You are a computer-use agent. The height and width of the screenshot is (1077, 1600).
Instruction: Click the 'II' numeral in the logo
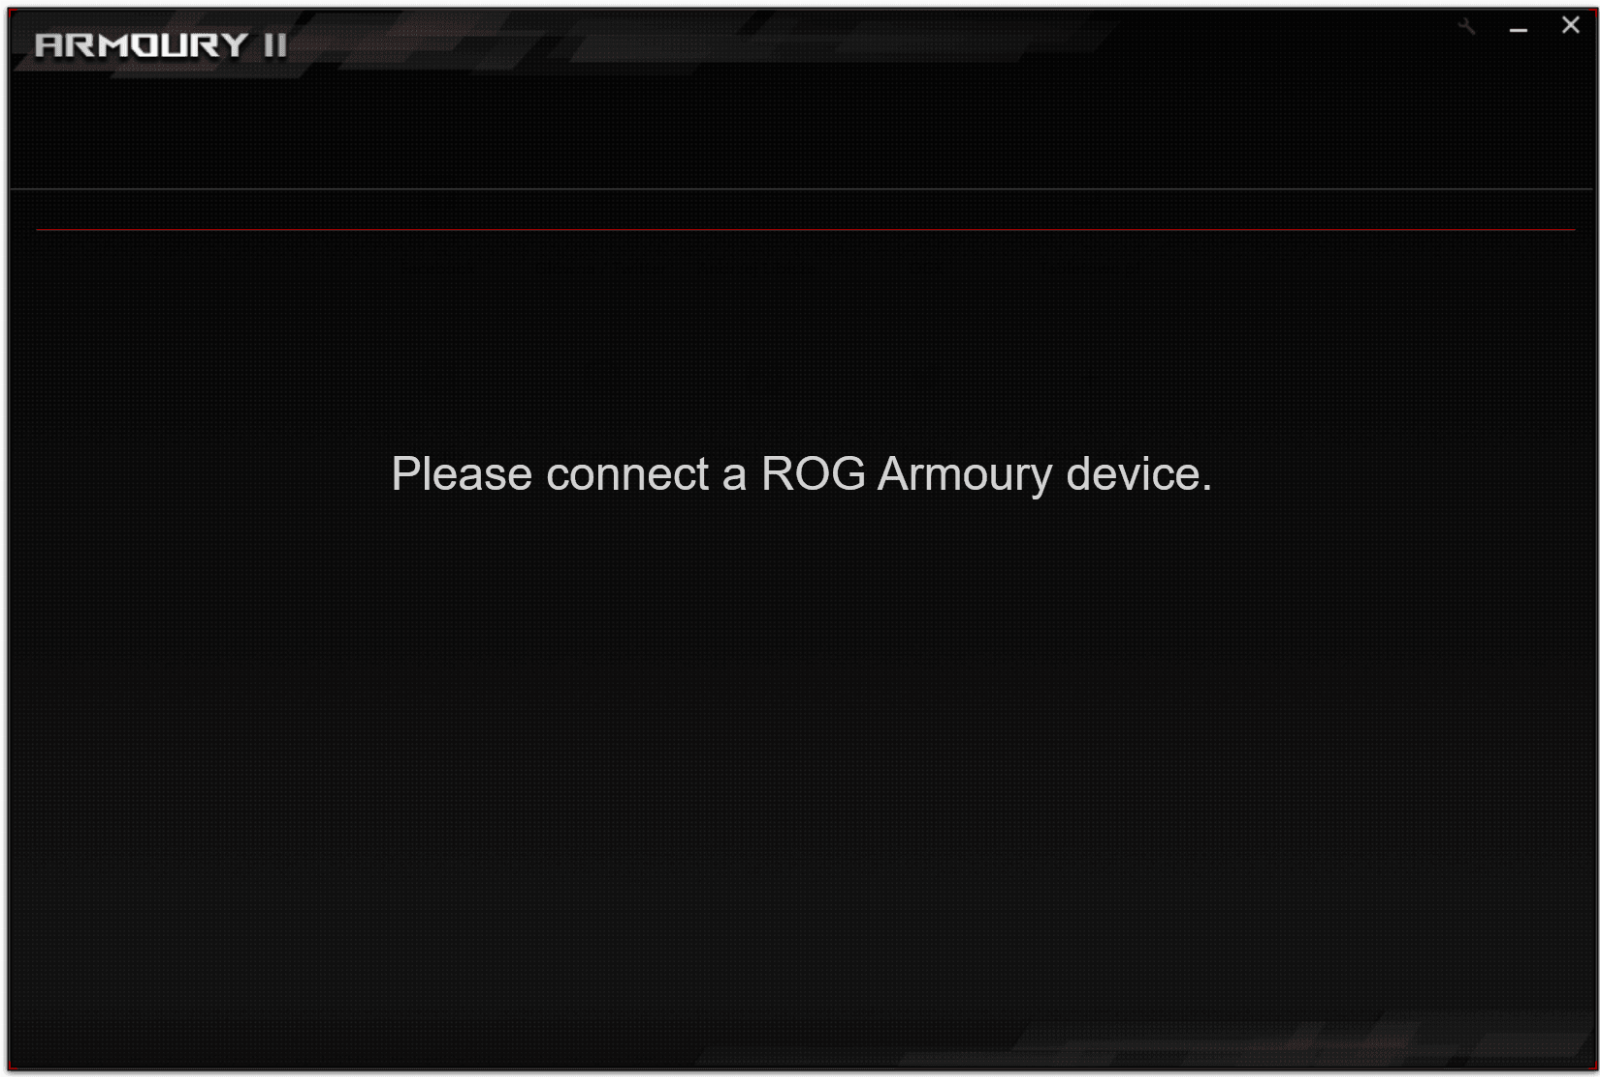click(x=275, y=45)
